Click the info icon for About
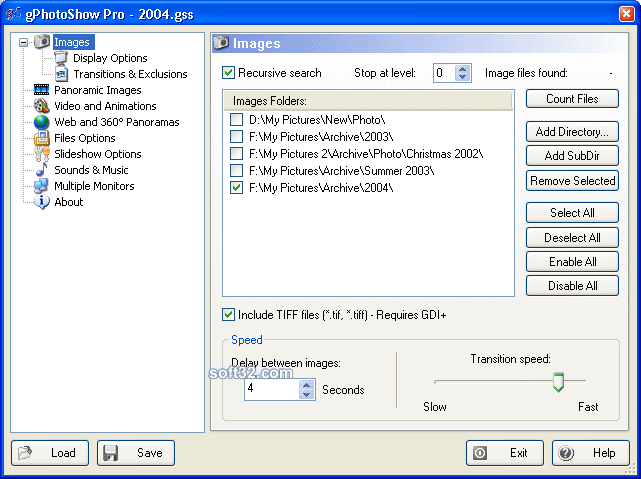 [42, 201]
